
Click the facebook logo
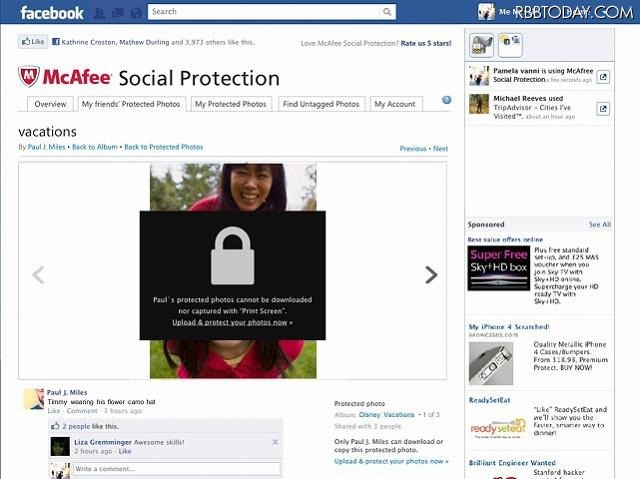52,13
